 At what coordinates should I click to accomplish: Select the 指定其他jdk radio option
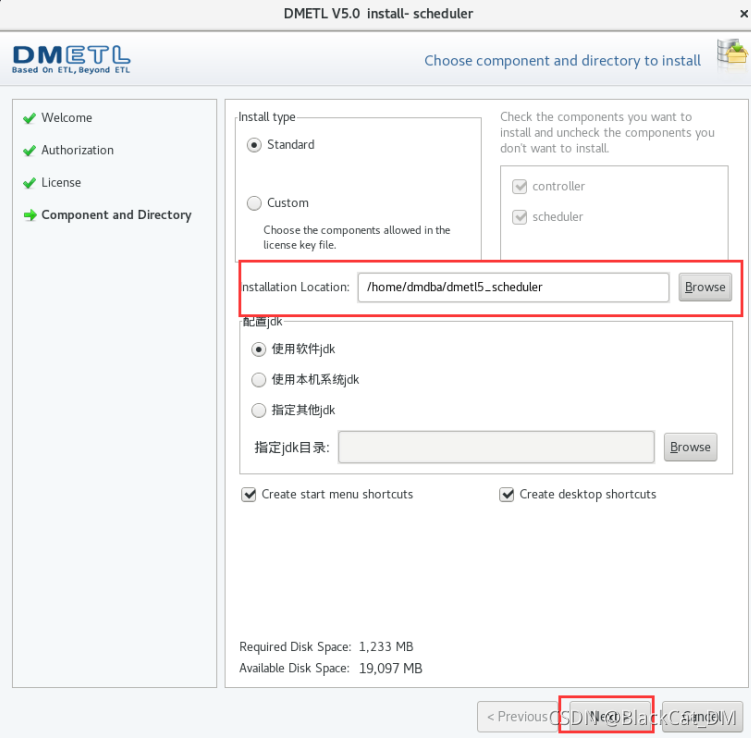click(259, 410)
